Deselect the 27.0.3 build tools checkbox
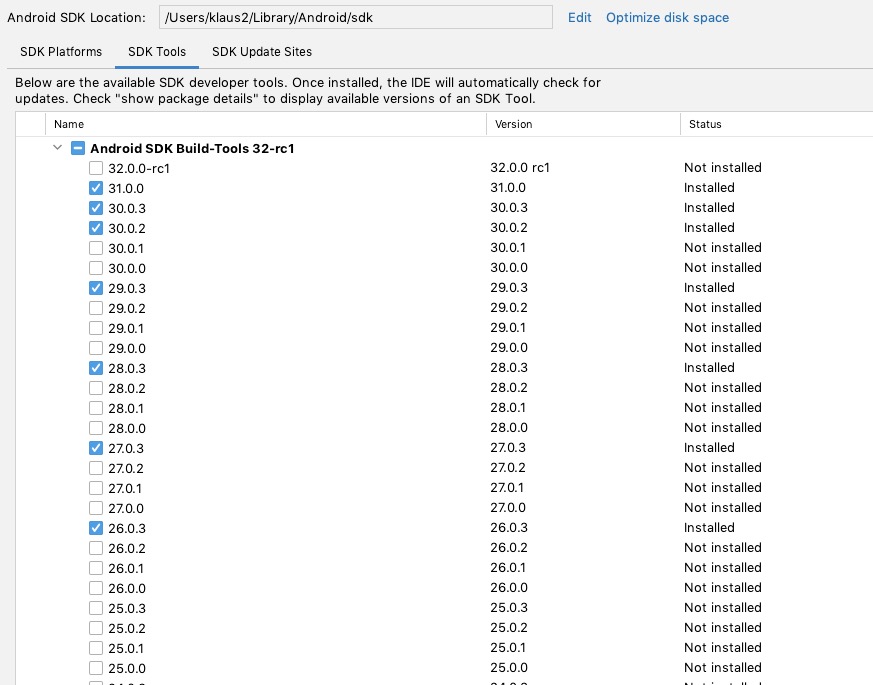The width and height of the screenshot is (873, 685). click(96, 448)
